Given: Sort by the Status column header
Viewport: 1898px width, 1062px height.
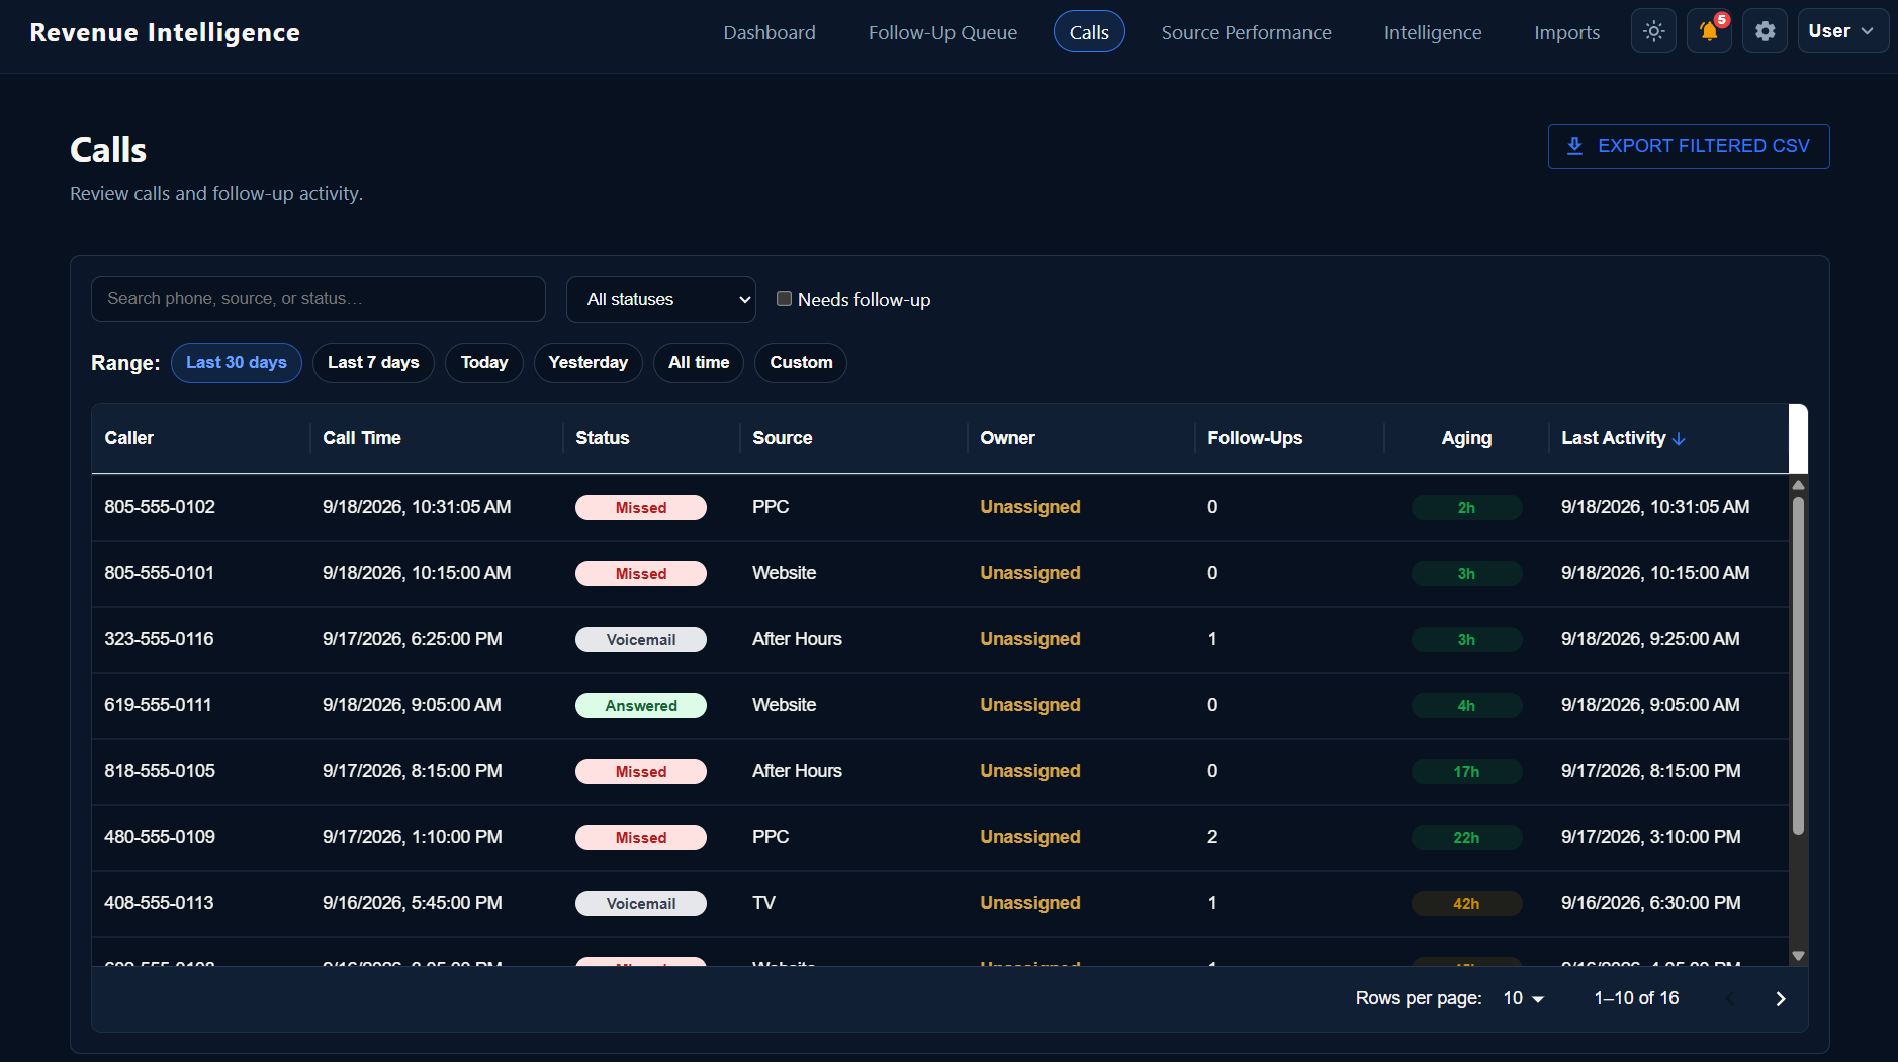Looking at the screenshot, I should [602, 438].
